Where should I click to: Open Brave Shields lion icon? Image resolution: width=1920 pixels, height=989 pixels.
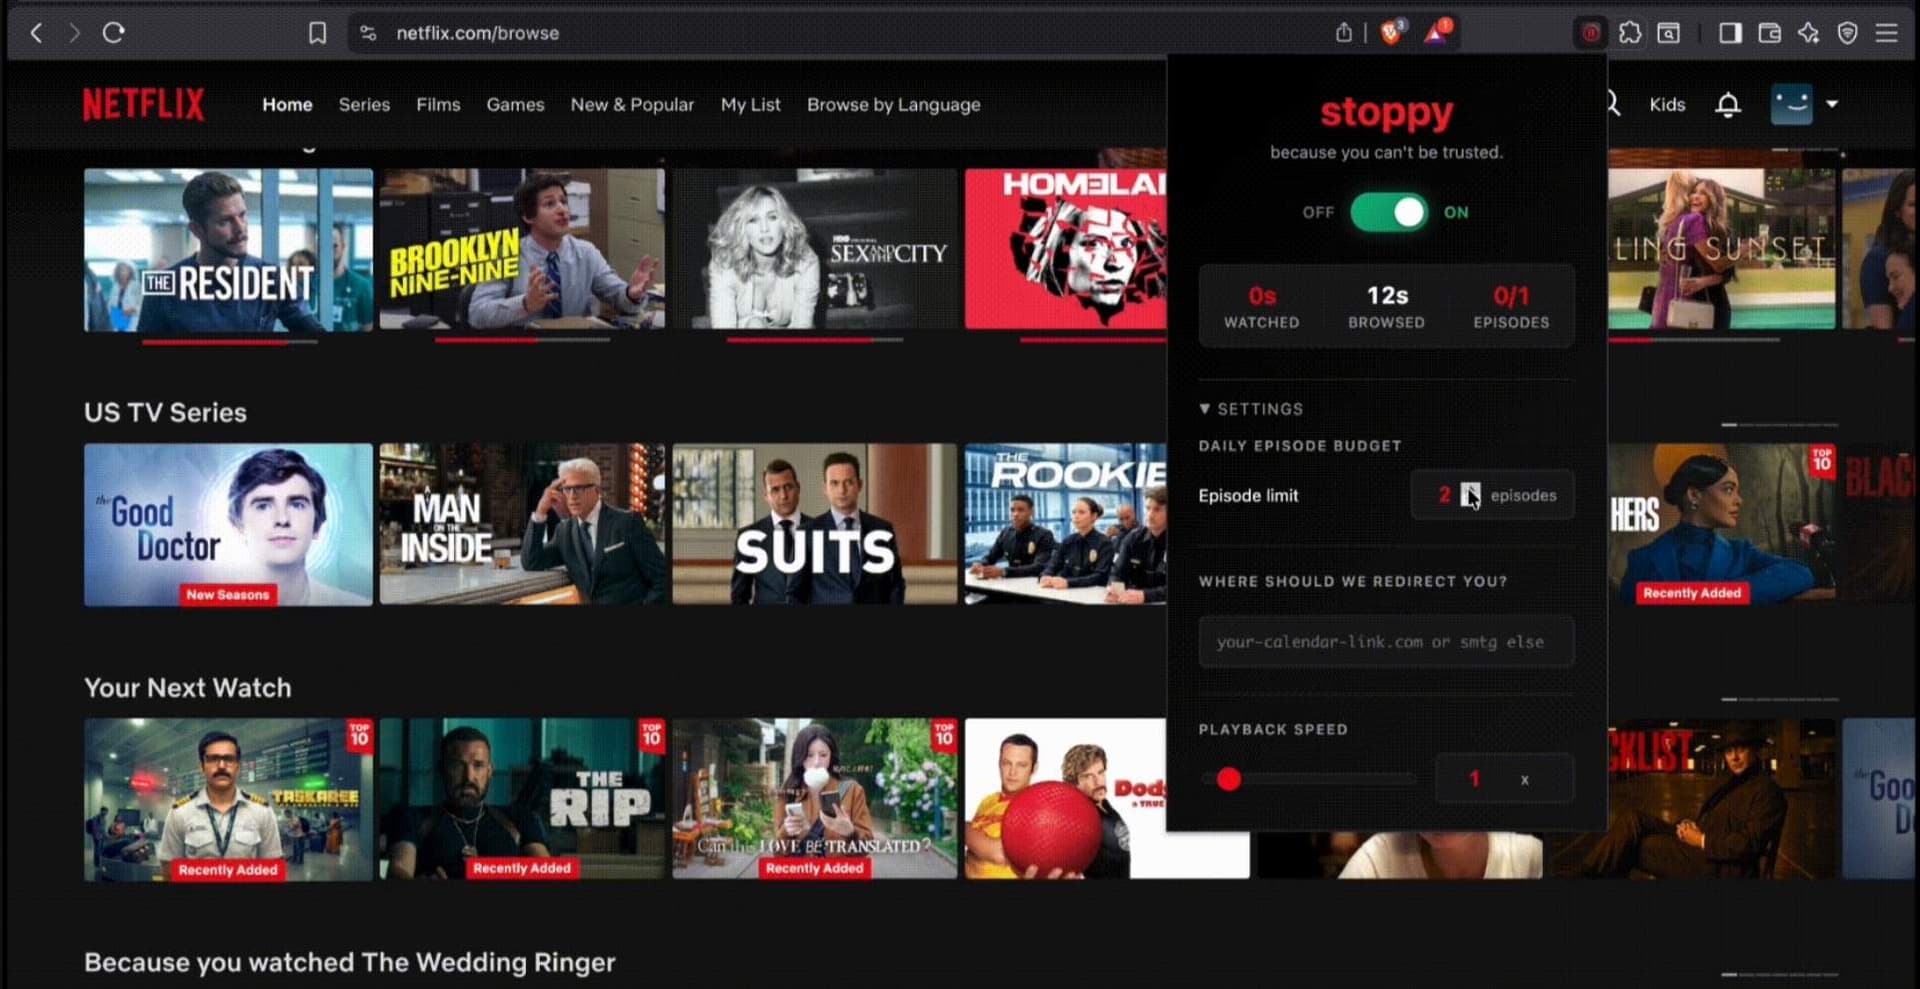tap(1391, 33)
